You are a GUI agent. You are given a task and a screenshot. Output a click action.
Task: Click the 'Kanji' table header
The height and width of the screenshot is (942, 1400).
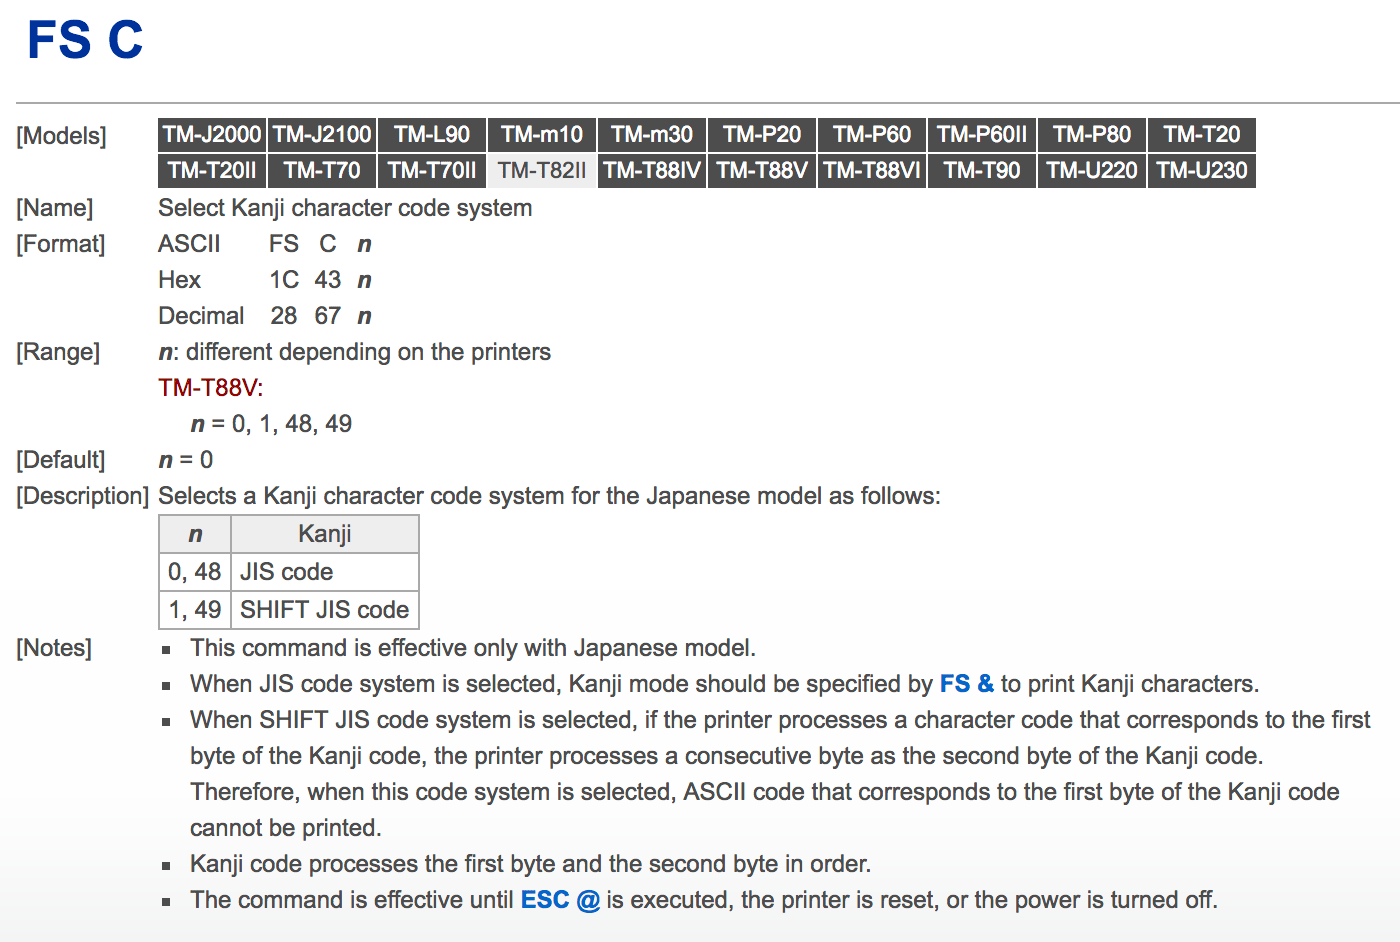pyautogui.click(x=325, y=534)
